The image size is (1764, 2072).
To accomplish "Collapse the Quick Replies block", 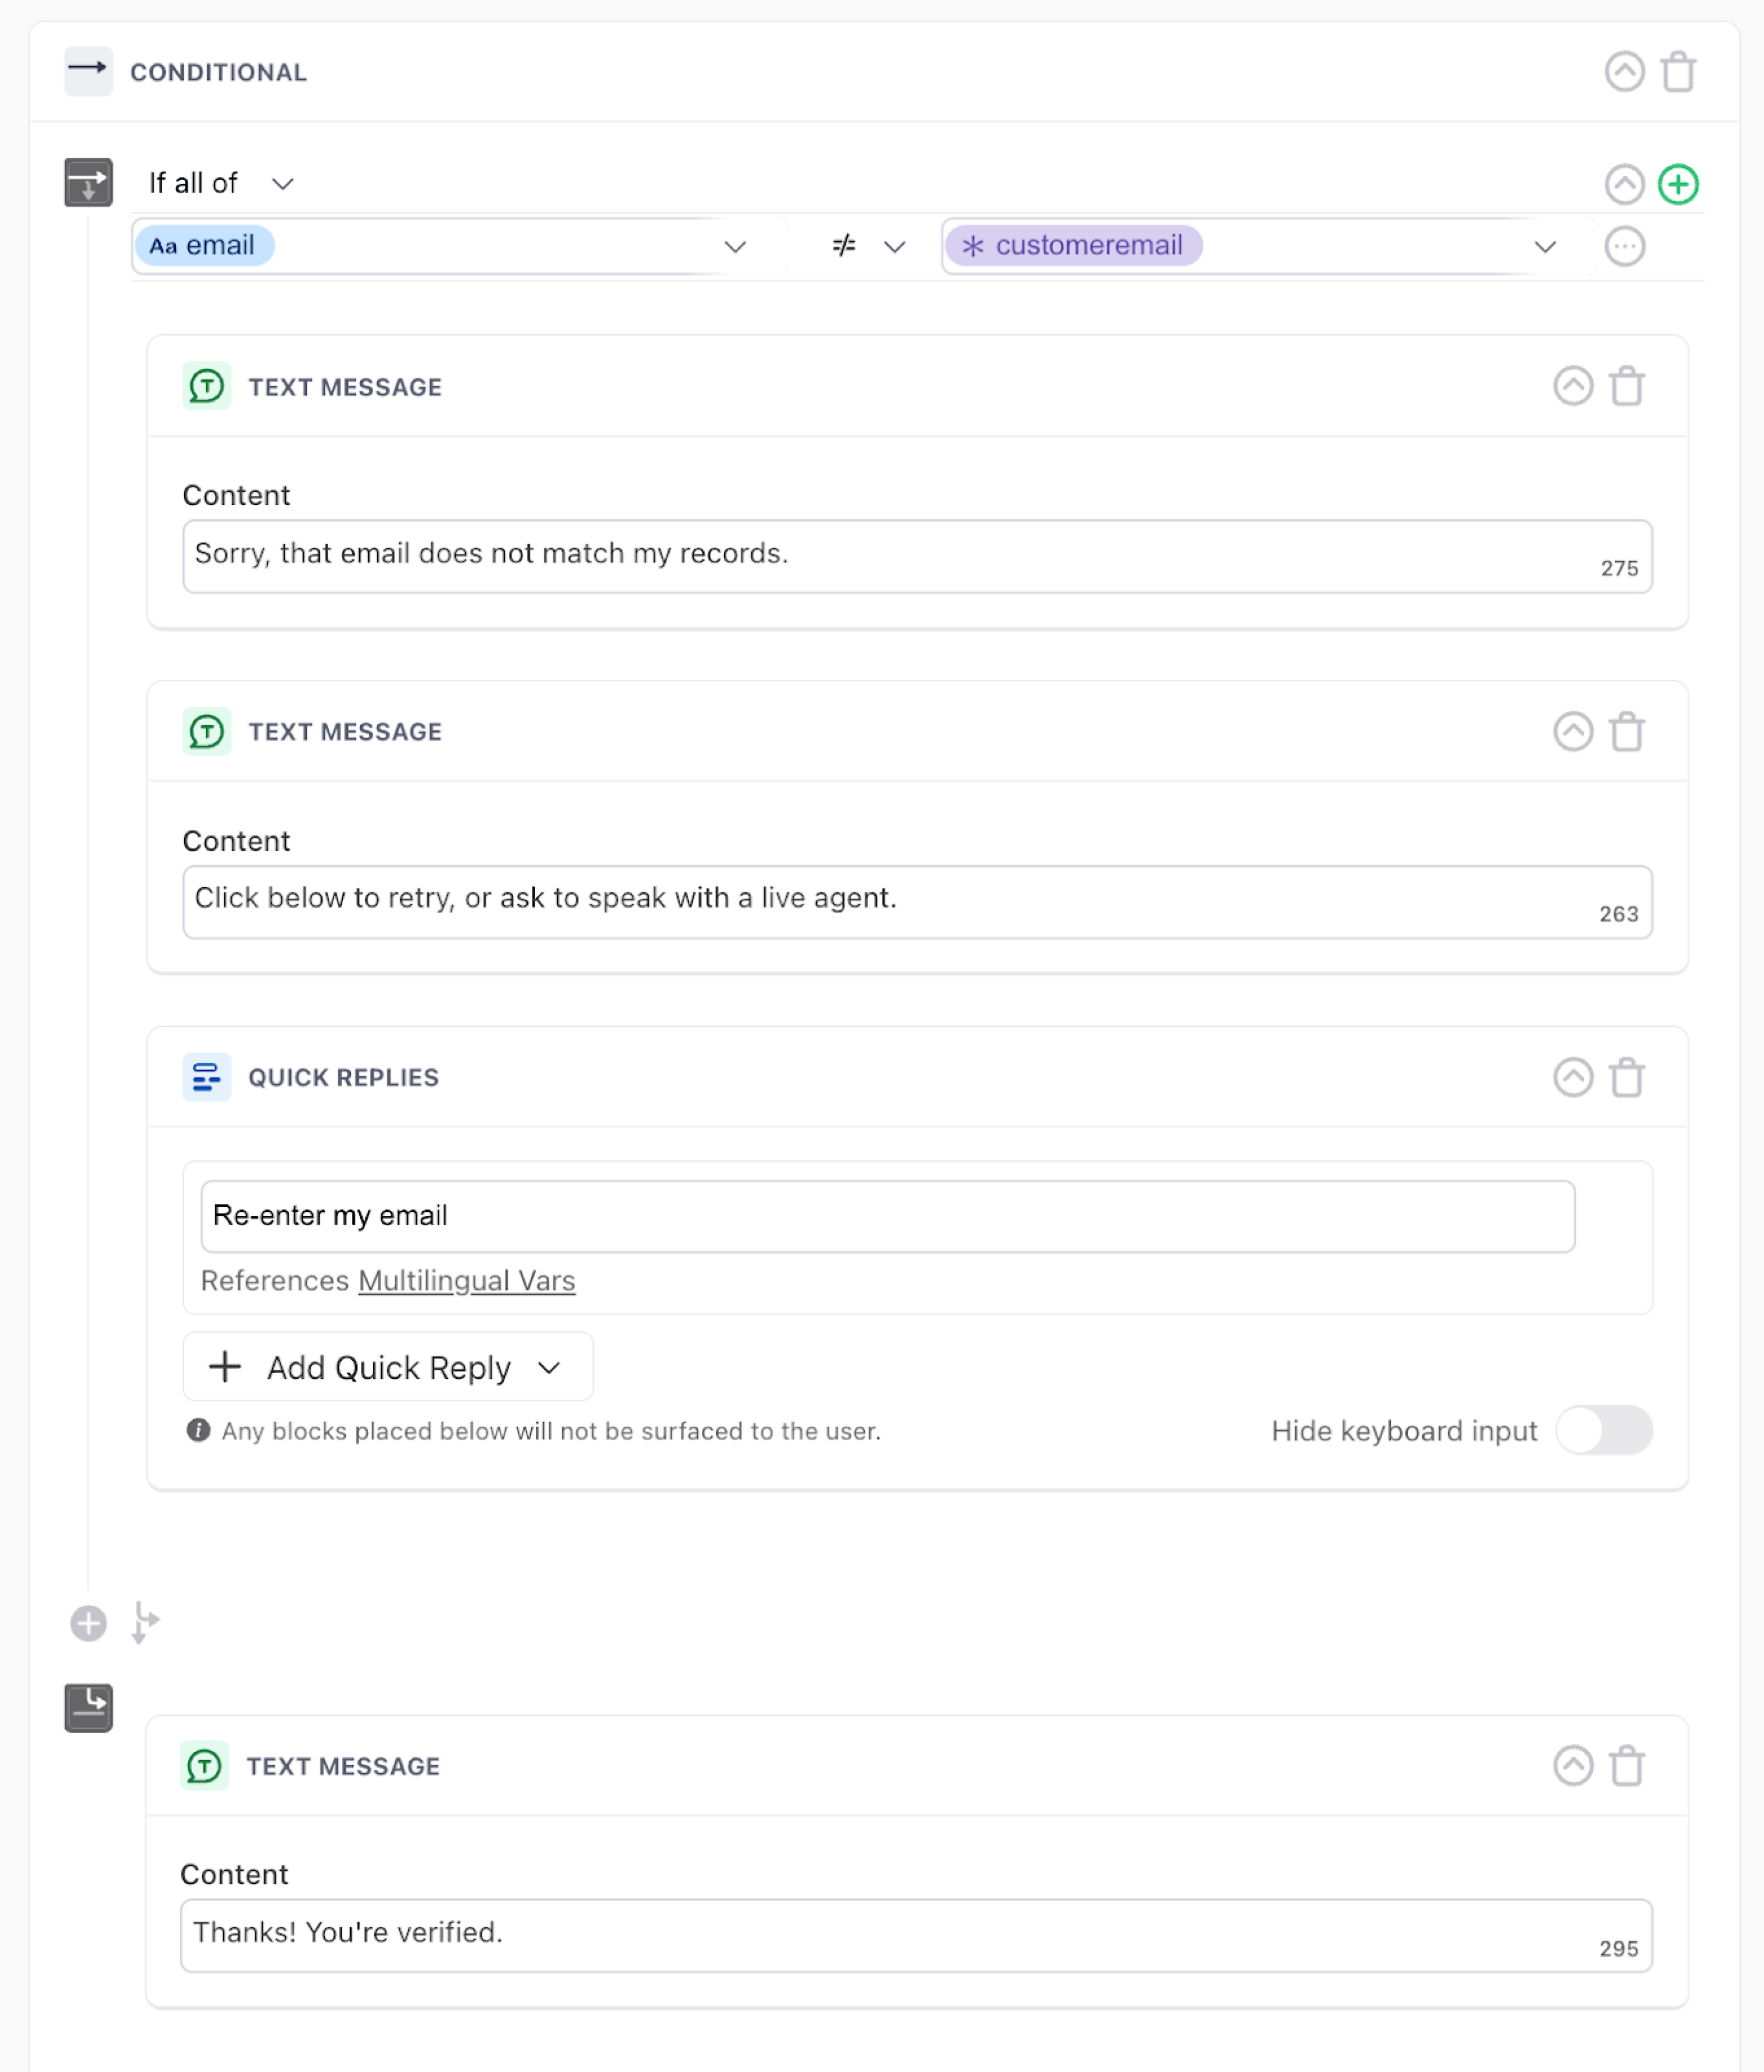I will click(x=1572, y=1077).
